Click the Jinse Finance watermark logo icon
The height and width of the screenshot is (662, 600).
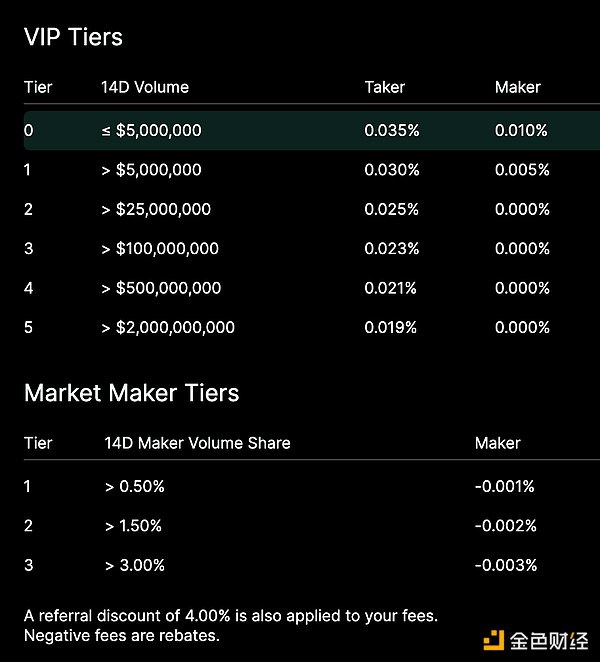pos(494,639)
